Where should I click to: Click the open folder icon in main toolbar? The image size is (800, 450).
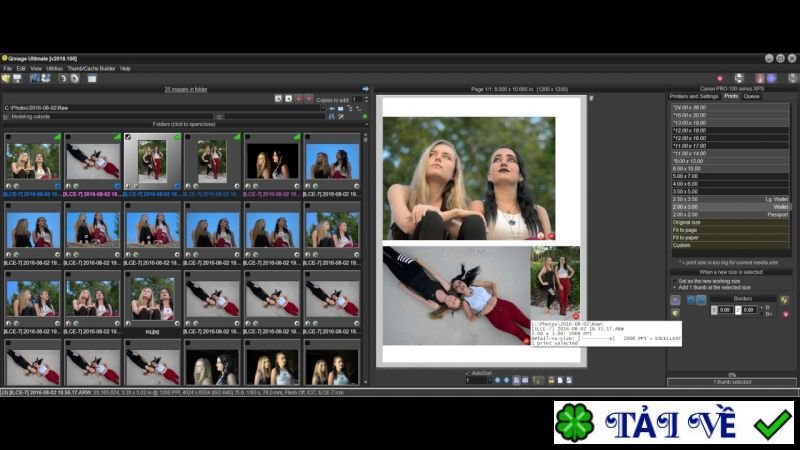coord(6,78)
